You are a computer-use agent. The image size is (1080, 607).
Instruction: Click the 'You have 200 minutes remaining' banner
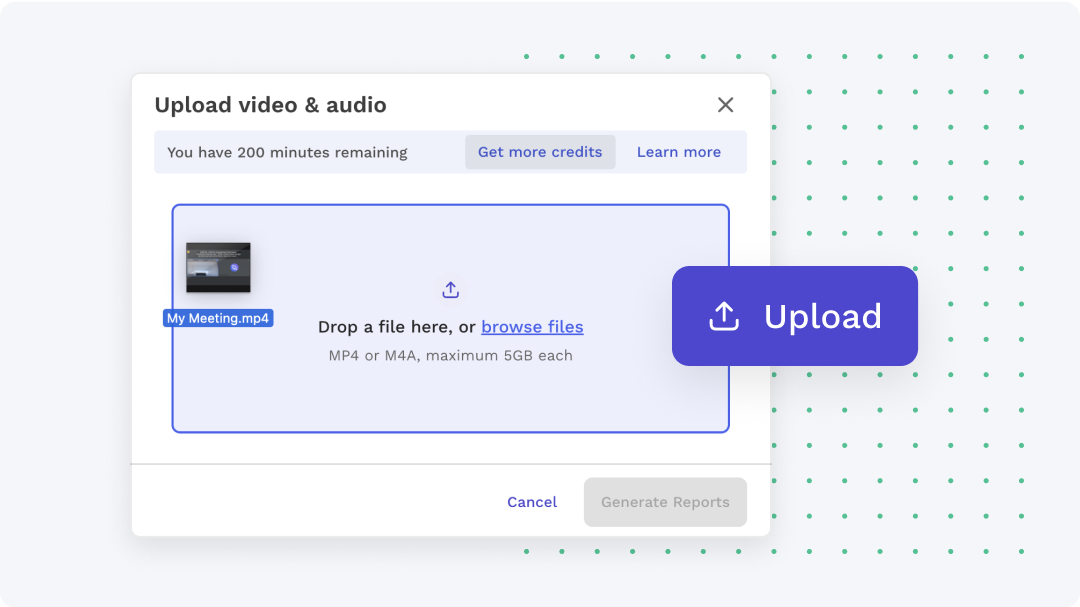coord(288,152)
